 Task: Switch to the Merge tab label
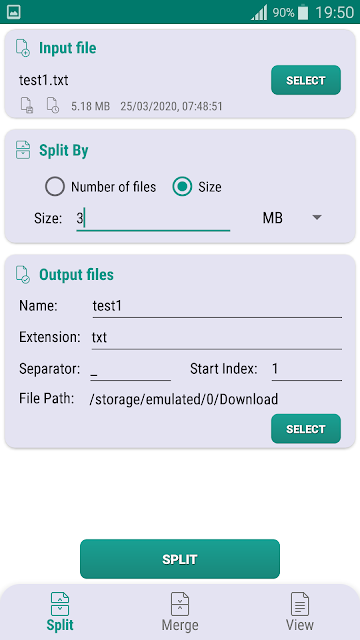click(x=180, y=625)
